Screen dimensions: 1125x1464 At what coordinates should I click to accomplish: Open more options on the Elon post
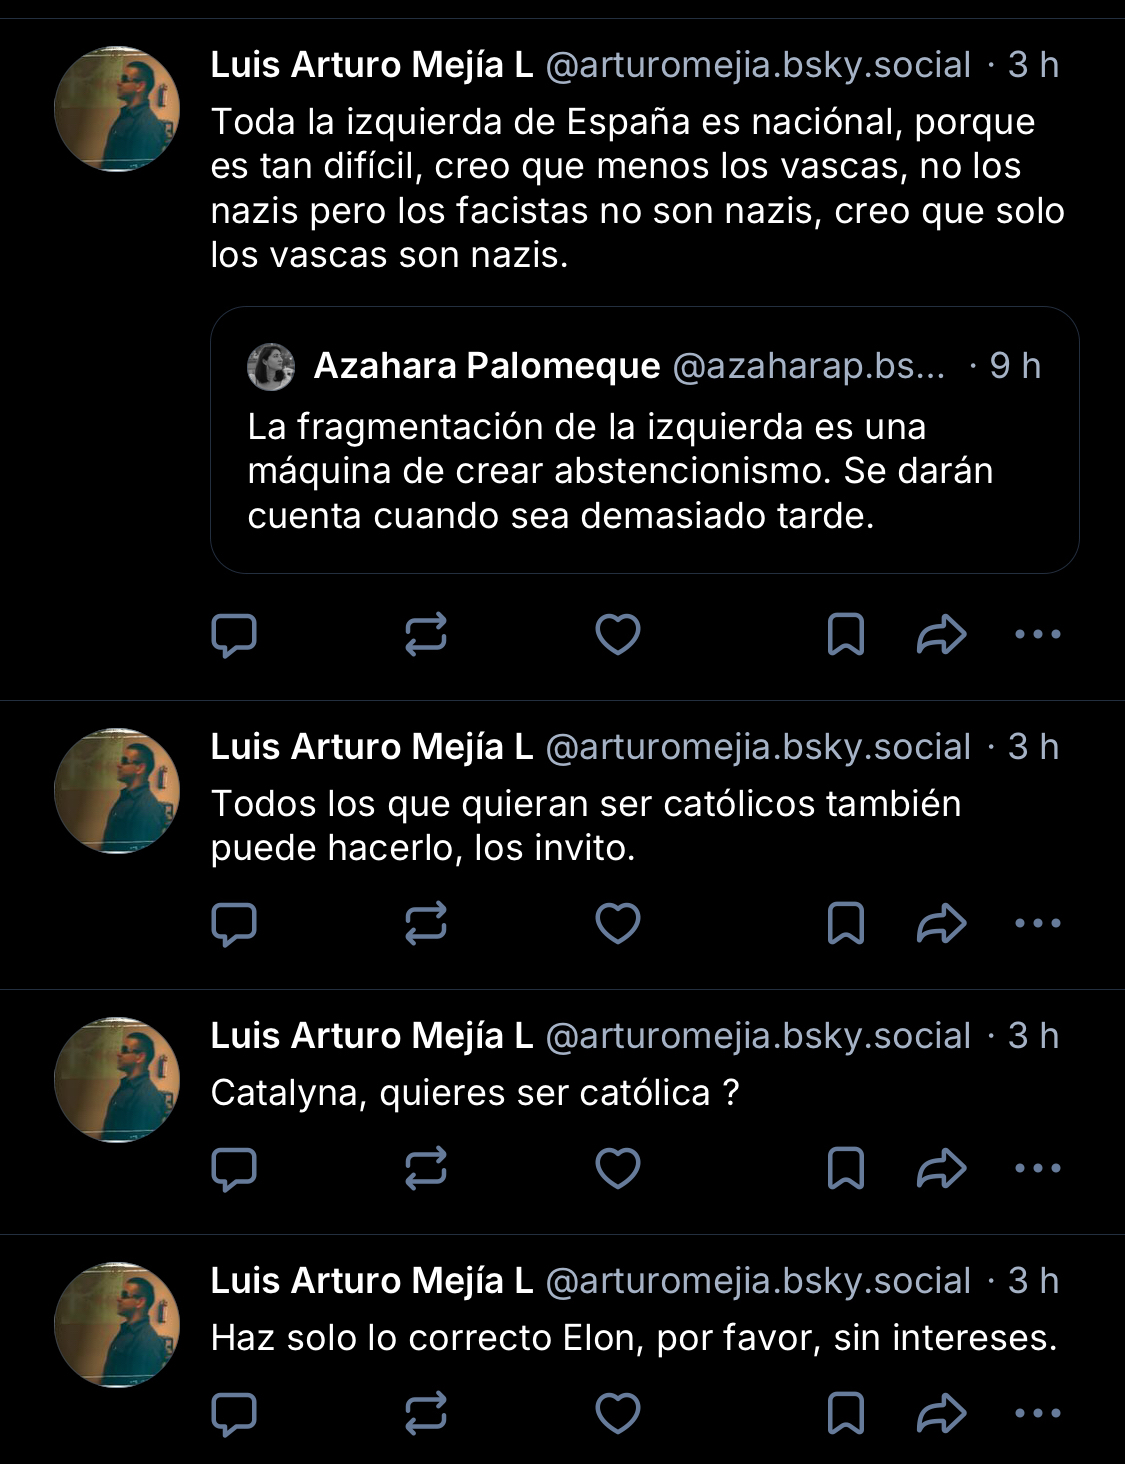click(x=1038, y=1413)
